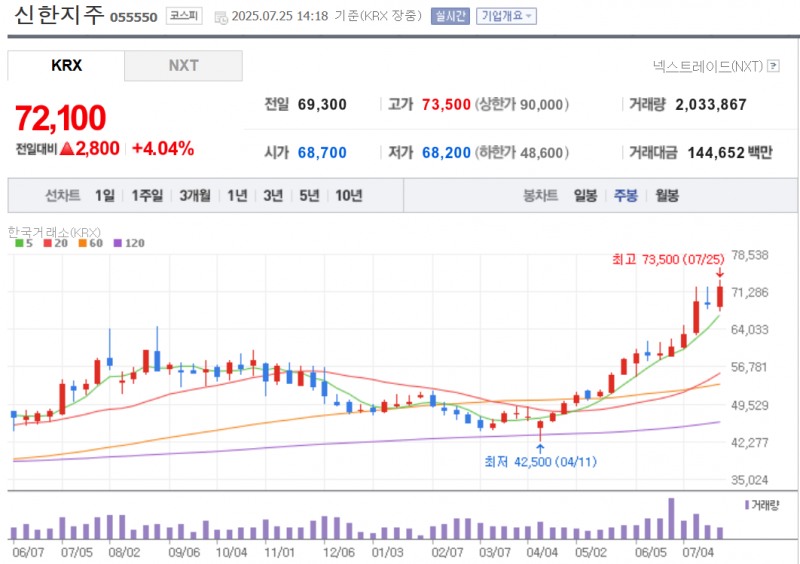The width and height of the screenshot is (800, 564).
Task: Click the green 5-period moving average swatch
Action: (x=19, y=243)
